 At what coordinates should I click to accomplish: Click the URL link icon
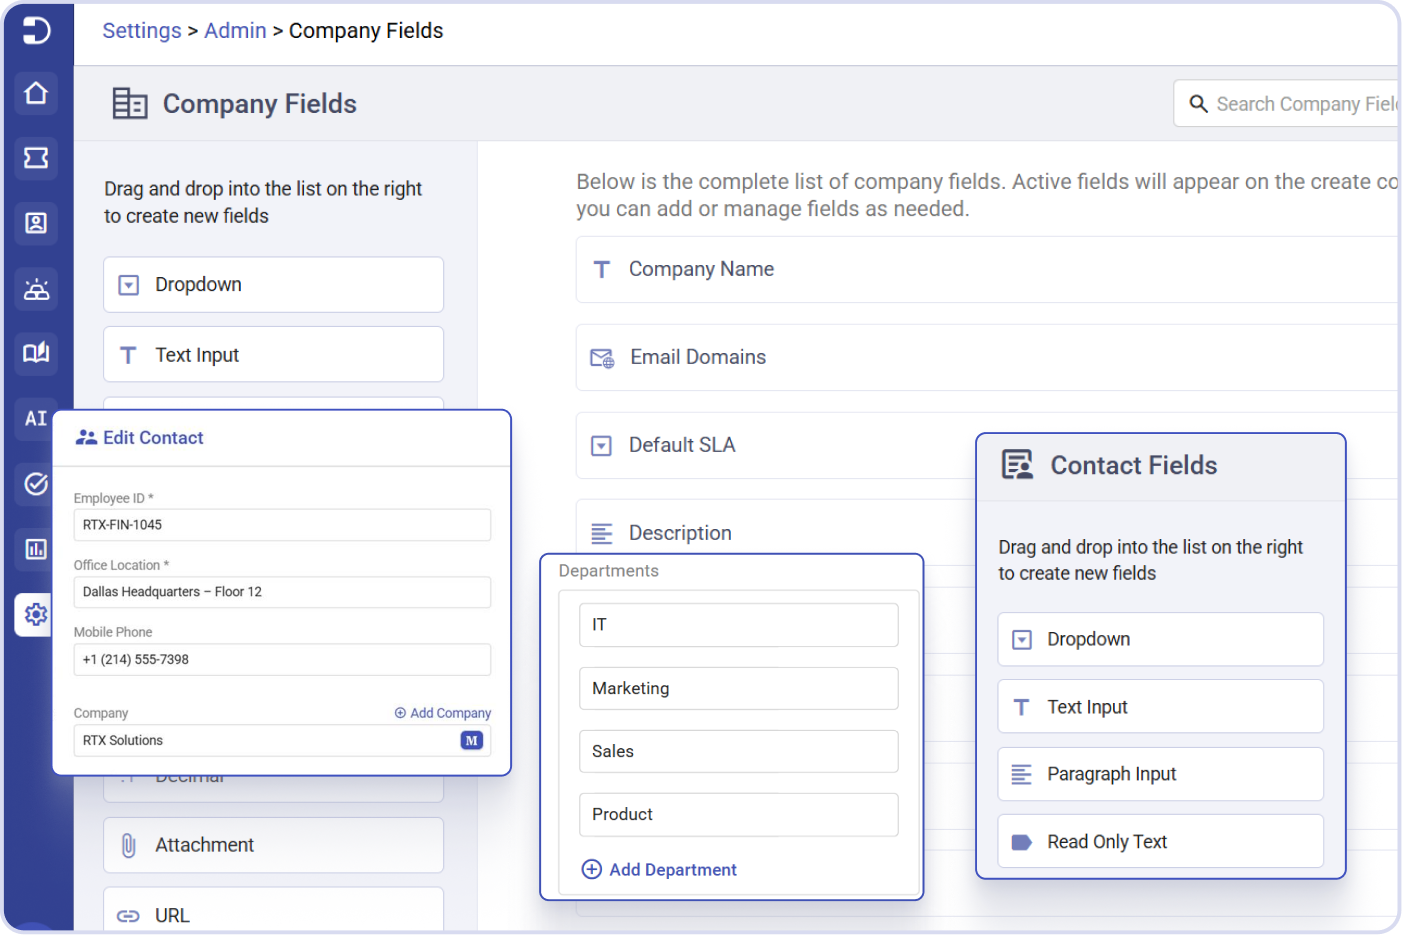point(128,916)
